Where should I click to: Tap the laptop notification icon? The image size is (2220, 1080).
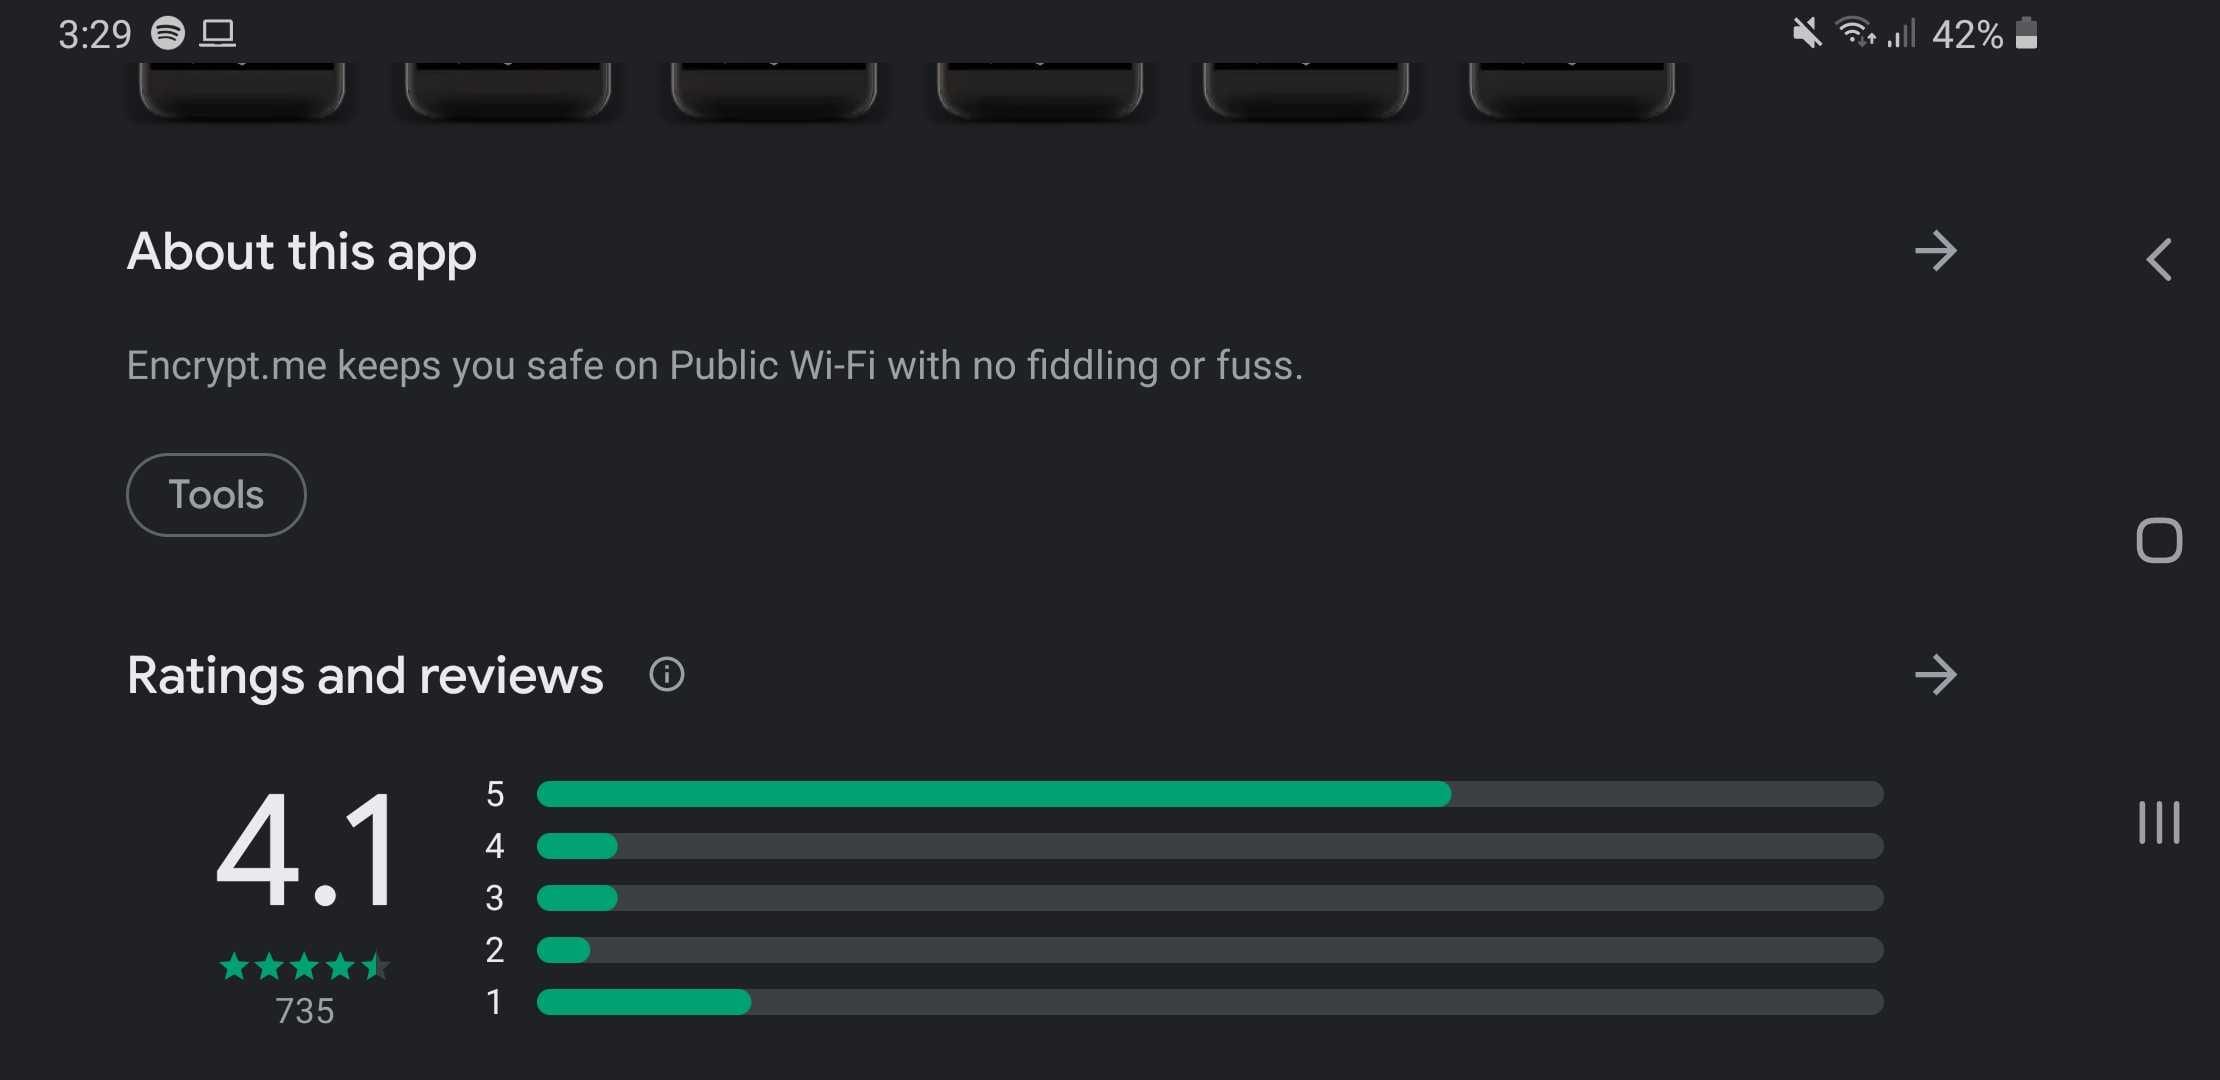pyautogui.click(x=217, y=34)
